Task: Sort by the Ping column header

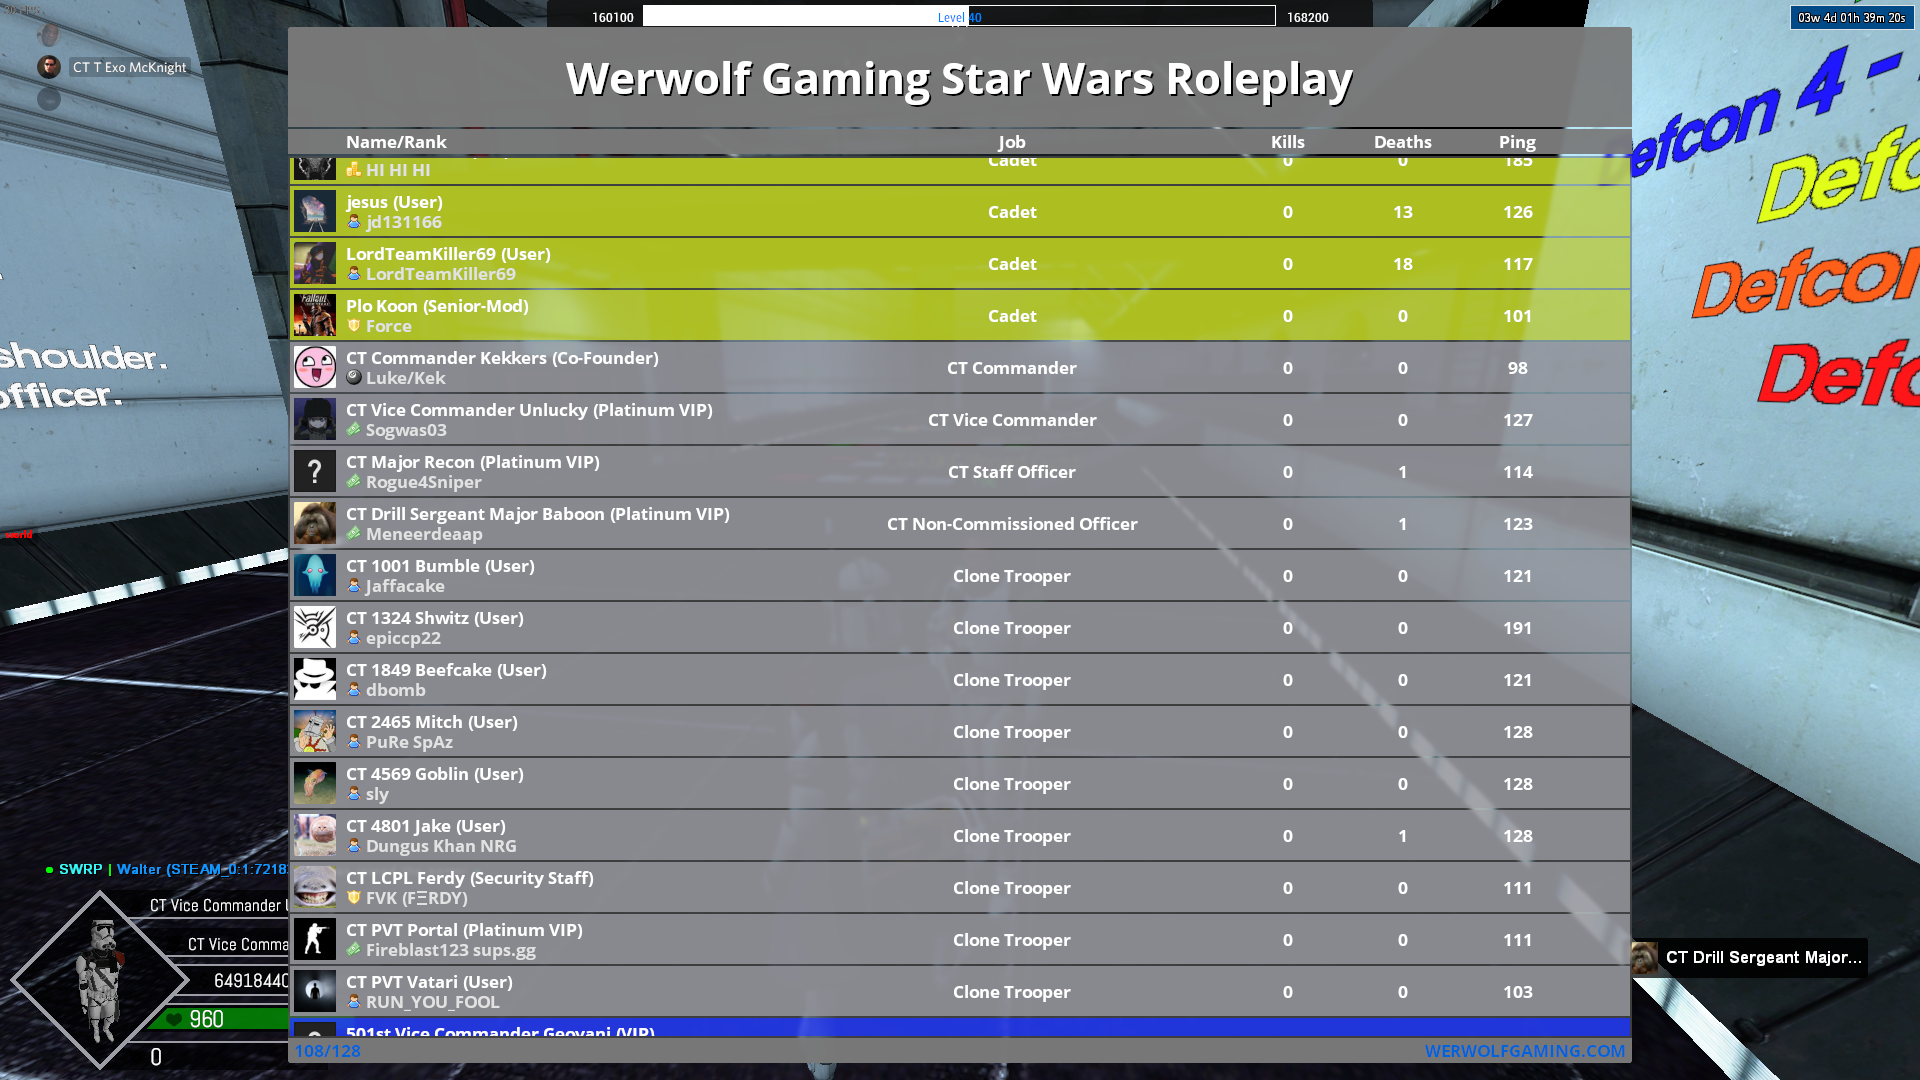Action: [1517, 142]
